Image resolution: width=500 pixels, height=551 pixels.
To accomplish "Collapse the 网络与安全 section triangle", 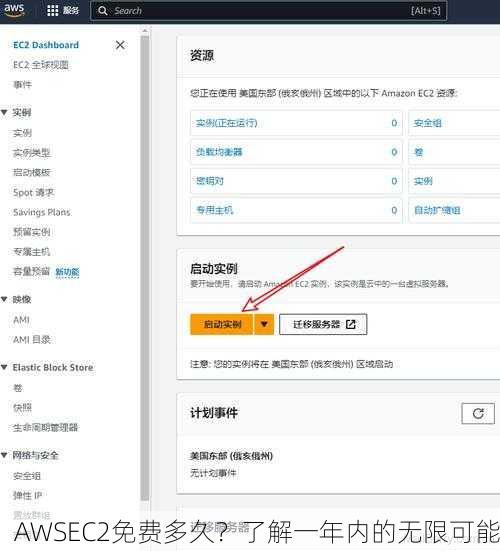I will coord(4,455).
